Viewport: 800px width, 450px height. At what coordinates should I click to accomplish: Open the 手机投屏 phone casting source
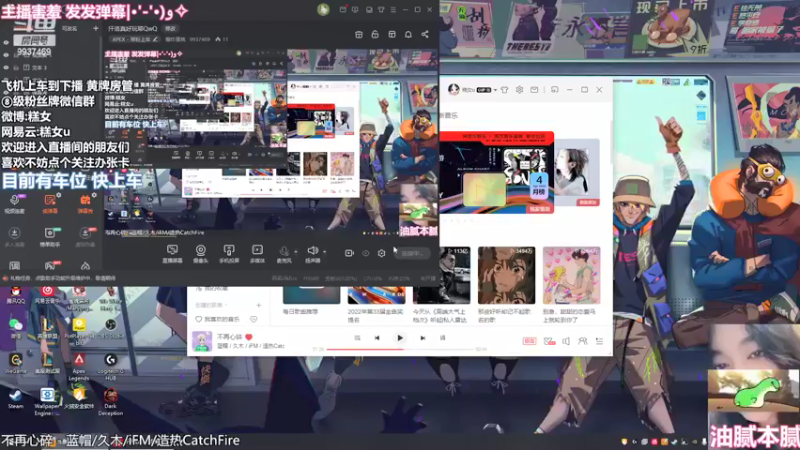(x=229, y=253)
